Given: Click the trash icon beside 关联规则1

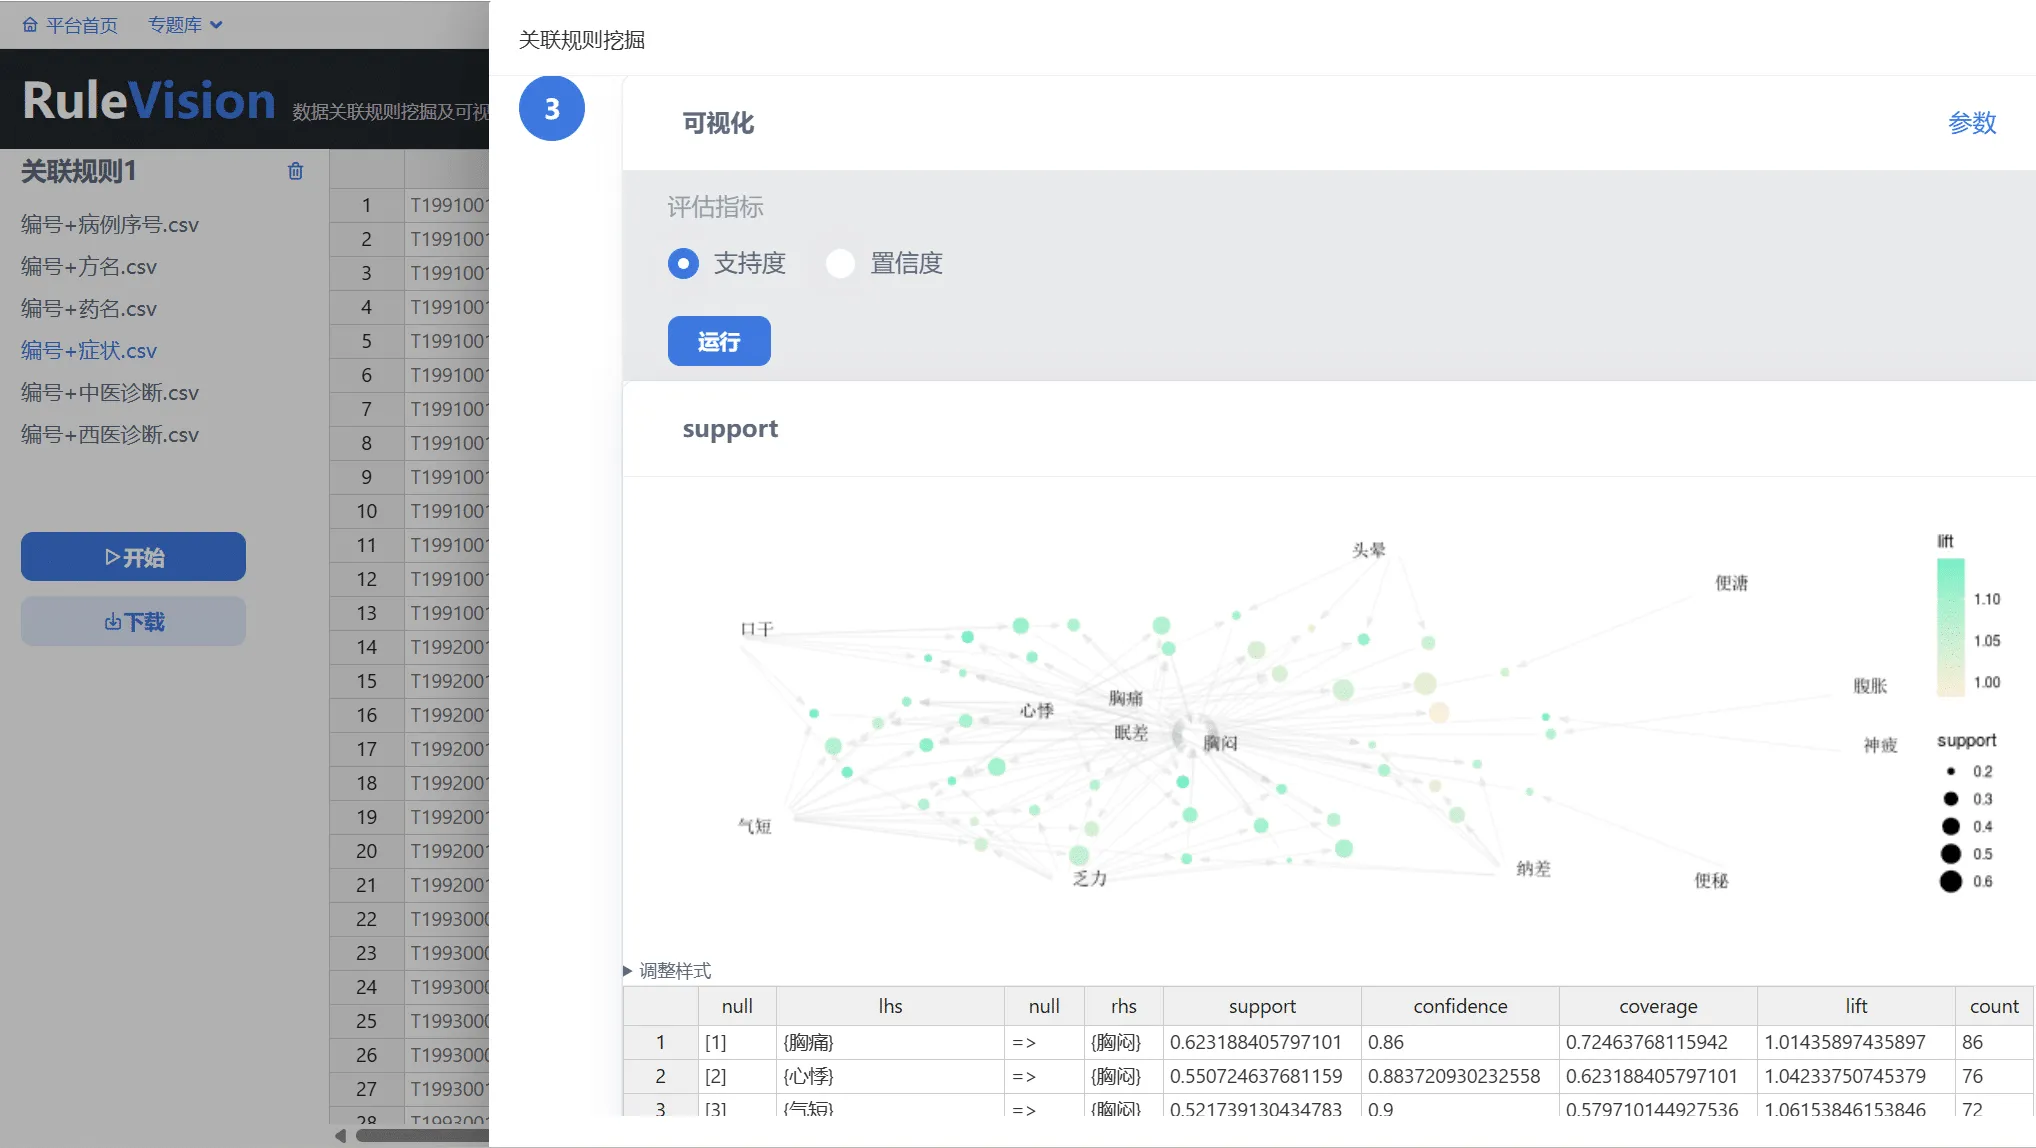Looking at the screenshot, I should 295,171.
